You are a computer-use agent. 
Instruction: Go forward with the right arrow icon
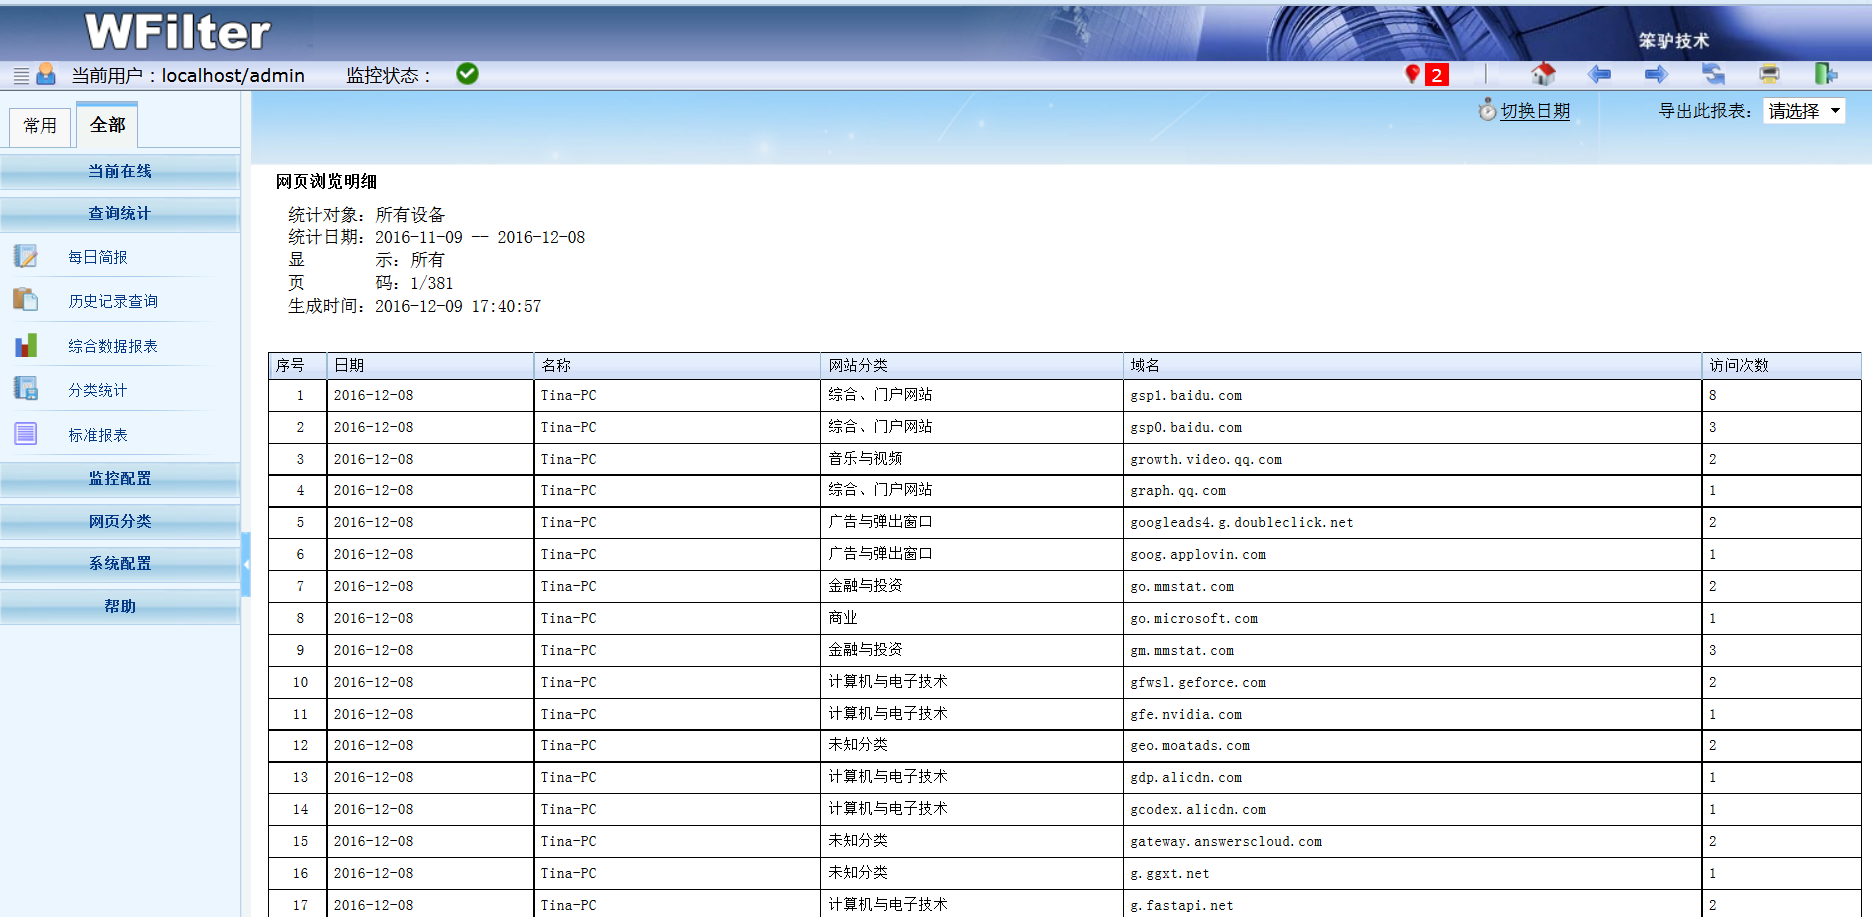point(1656,74)
